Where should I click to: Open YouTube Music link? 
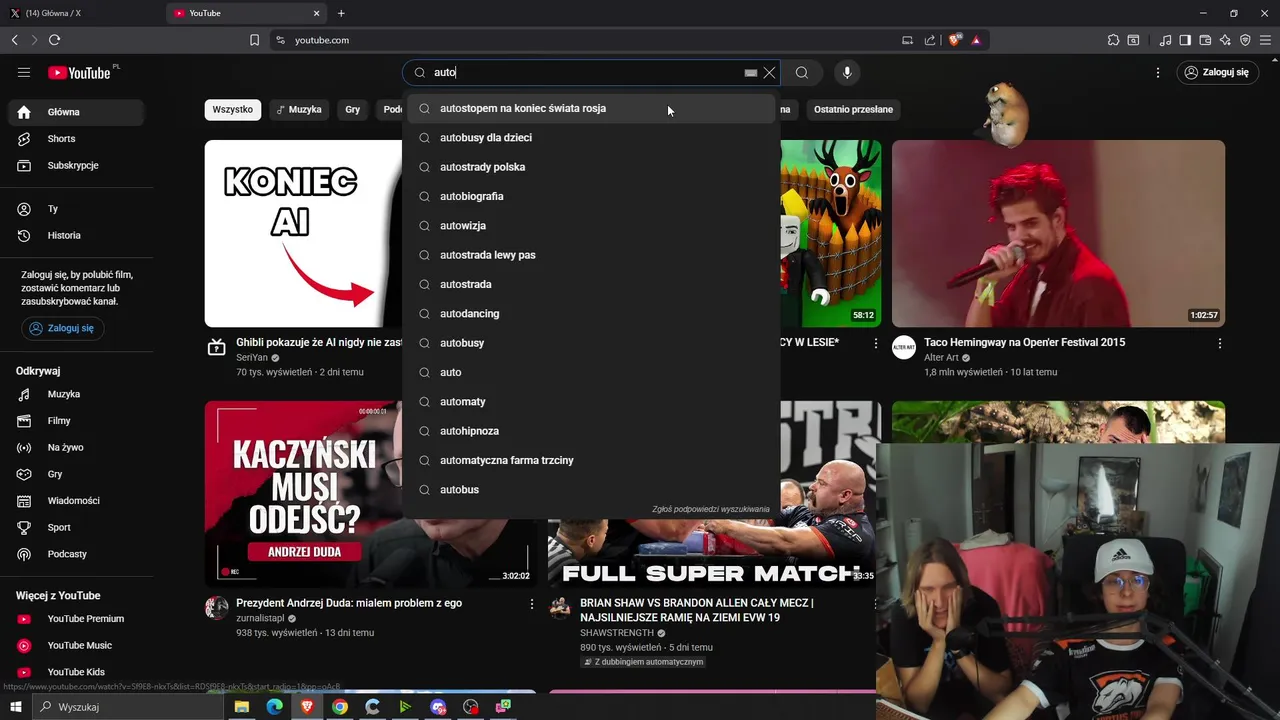tap(76, 645)
